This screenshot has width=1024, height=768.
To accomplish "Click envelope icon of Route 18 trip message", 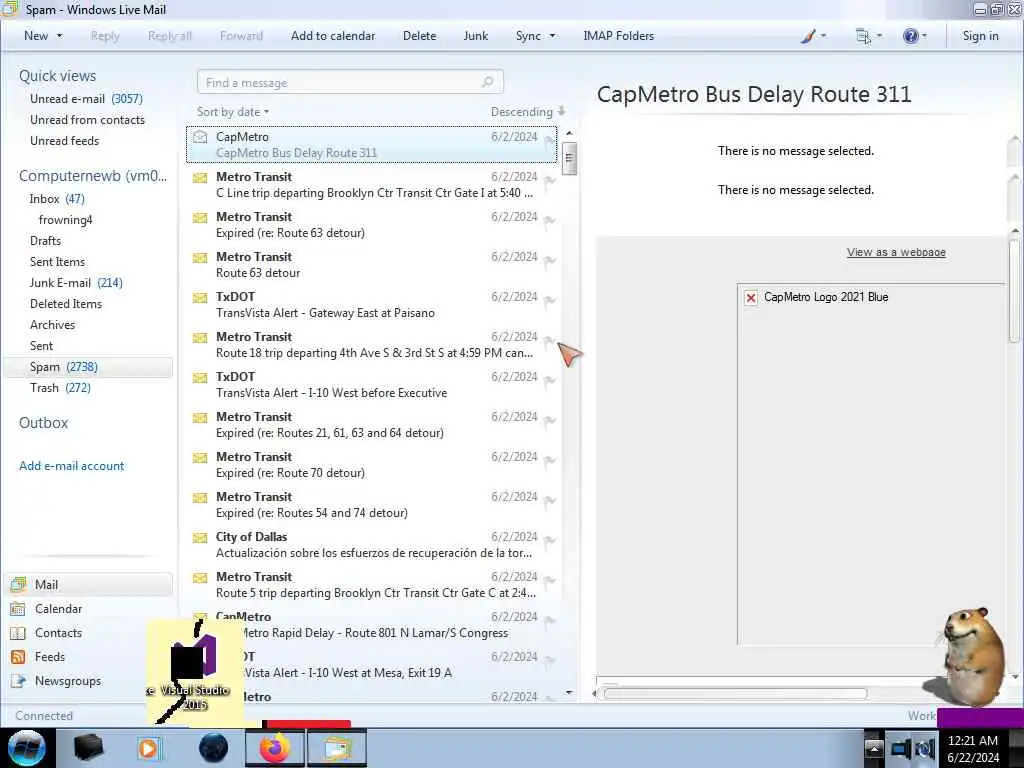I will pyautogui.click(x=200, y=338).
